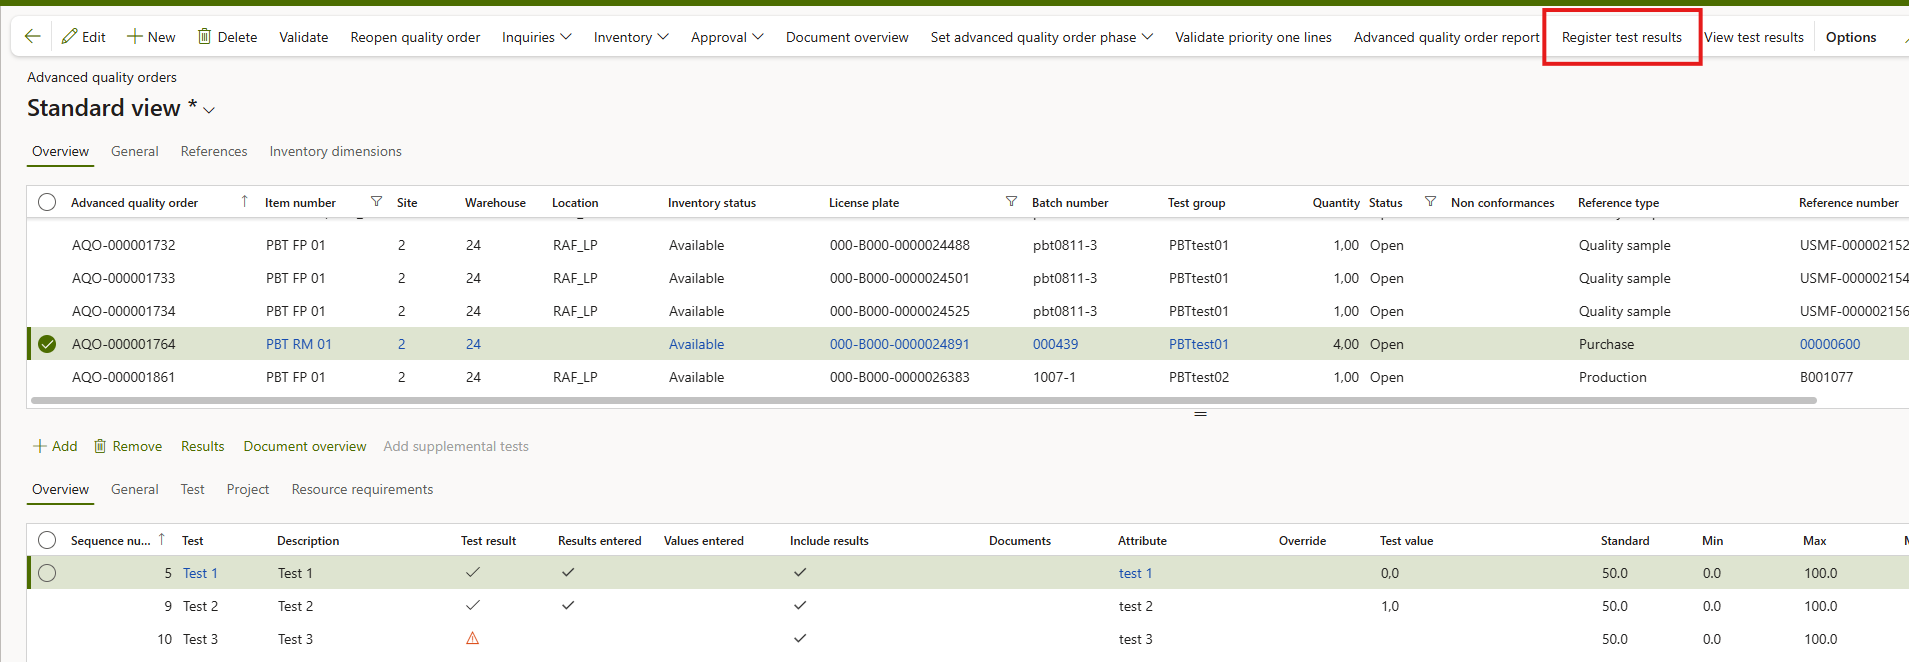Screen dimensions: 1909x662
Task: Toggle the select-all circle in orders grid
Action: pyautogui.click(x=47, y=203)
